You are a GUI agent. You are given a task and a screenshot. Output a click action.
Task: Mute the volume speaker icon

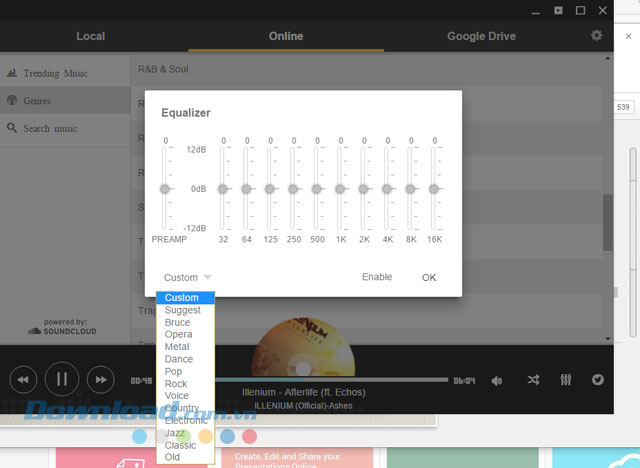click(x=497, y=380)
